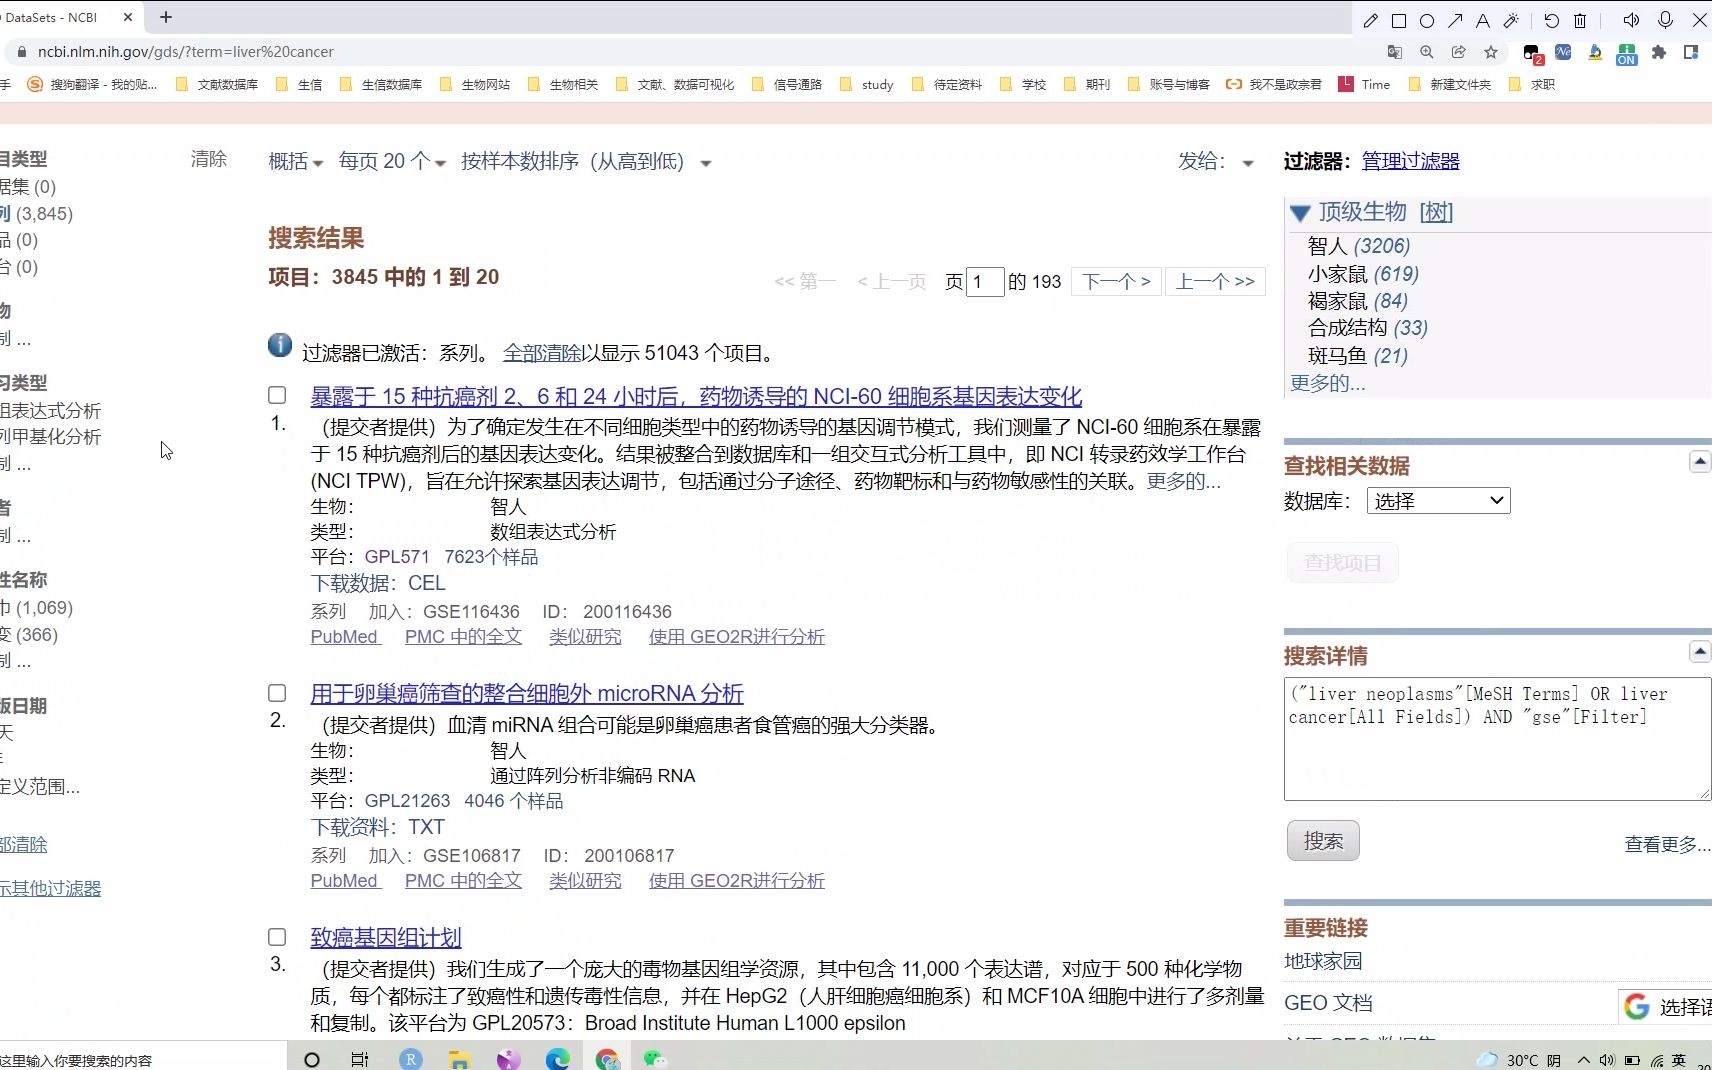1712x1070 pixels.
Task: Open the 文献数据库 bookmark folder
Action: [217, 84]
